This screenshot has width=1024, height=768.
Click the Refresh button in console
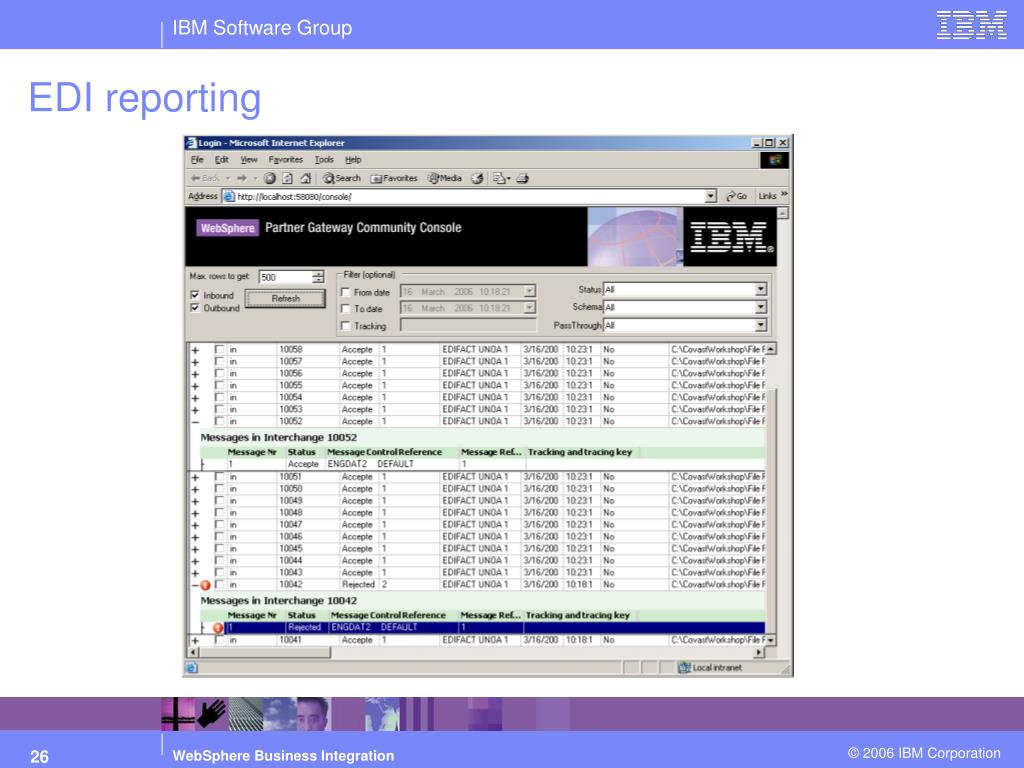click(x=285, y=298)
